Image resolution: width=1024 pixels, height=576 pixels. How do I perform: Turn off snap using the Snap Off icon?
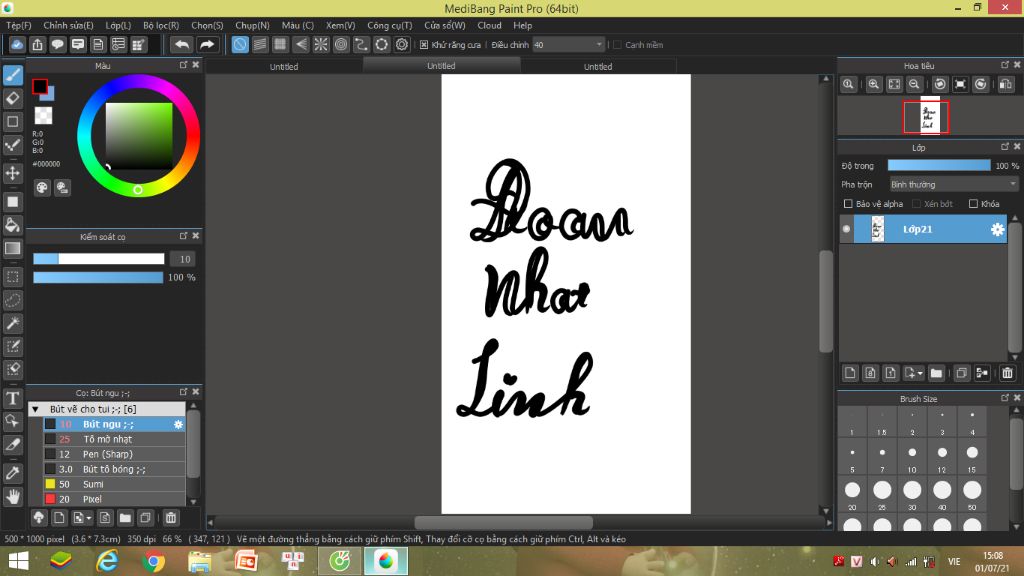click(240, 44)
